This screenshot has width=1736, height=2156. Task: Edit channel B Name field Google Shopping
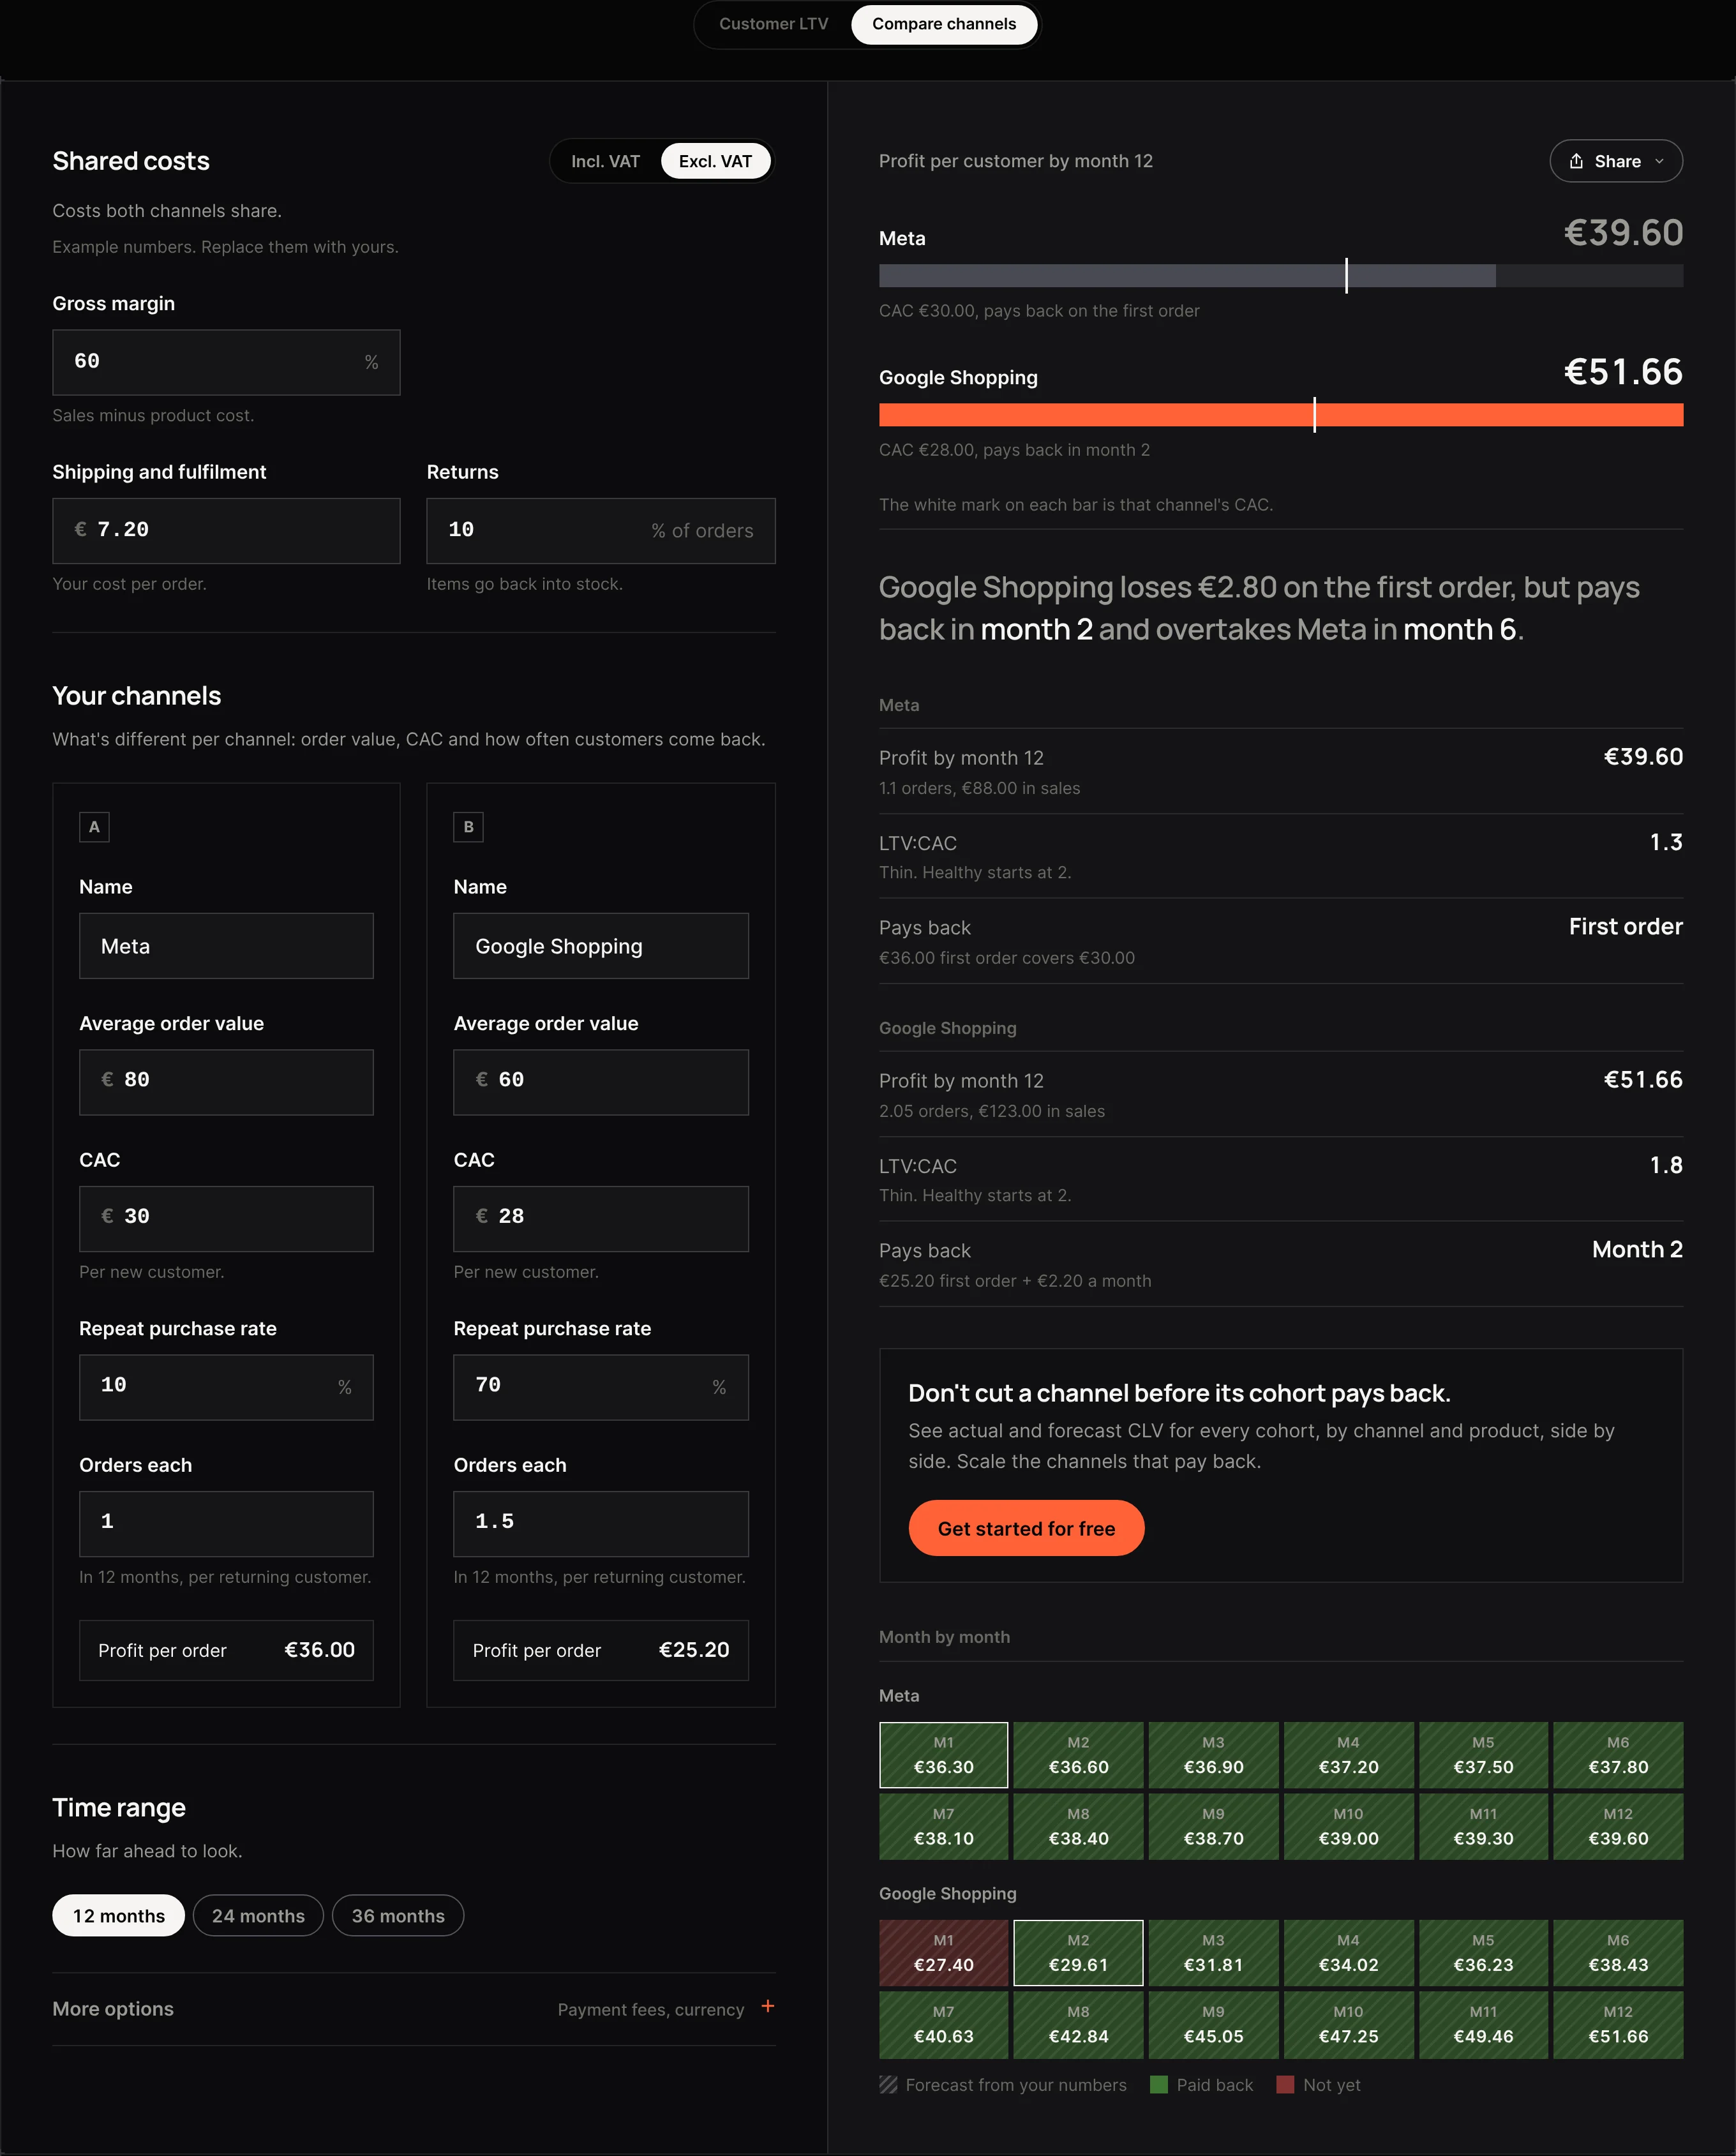click(x=601, y=946)
